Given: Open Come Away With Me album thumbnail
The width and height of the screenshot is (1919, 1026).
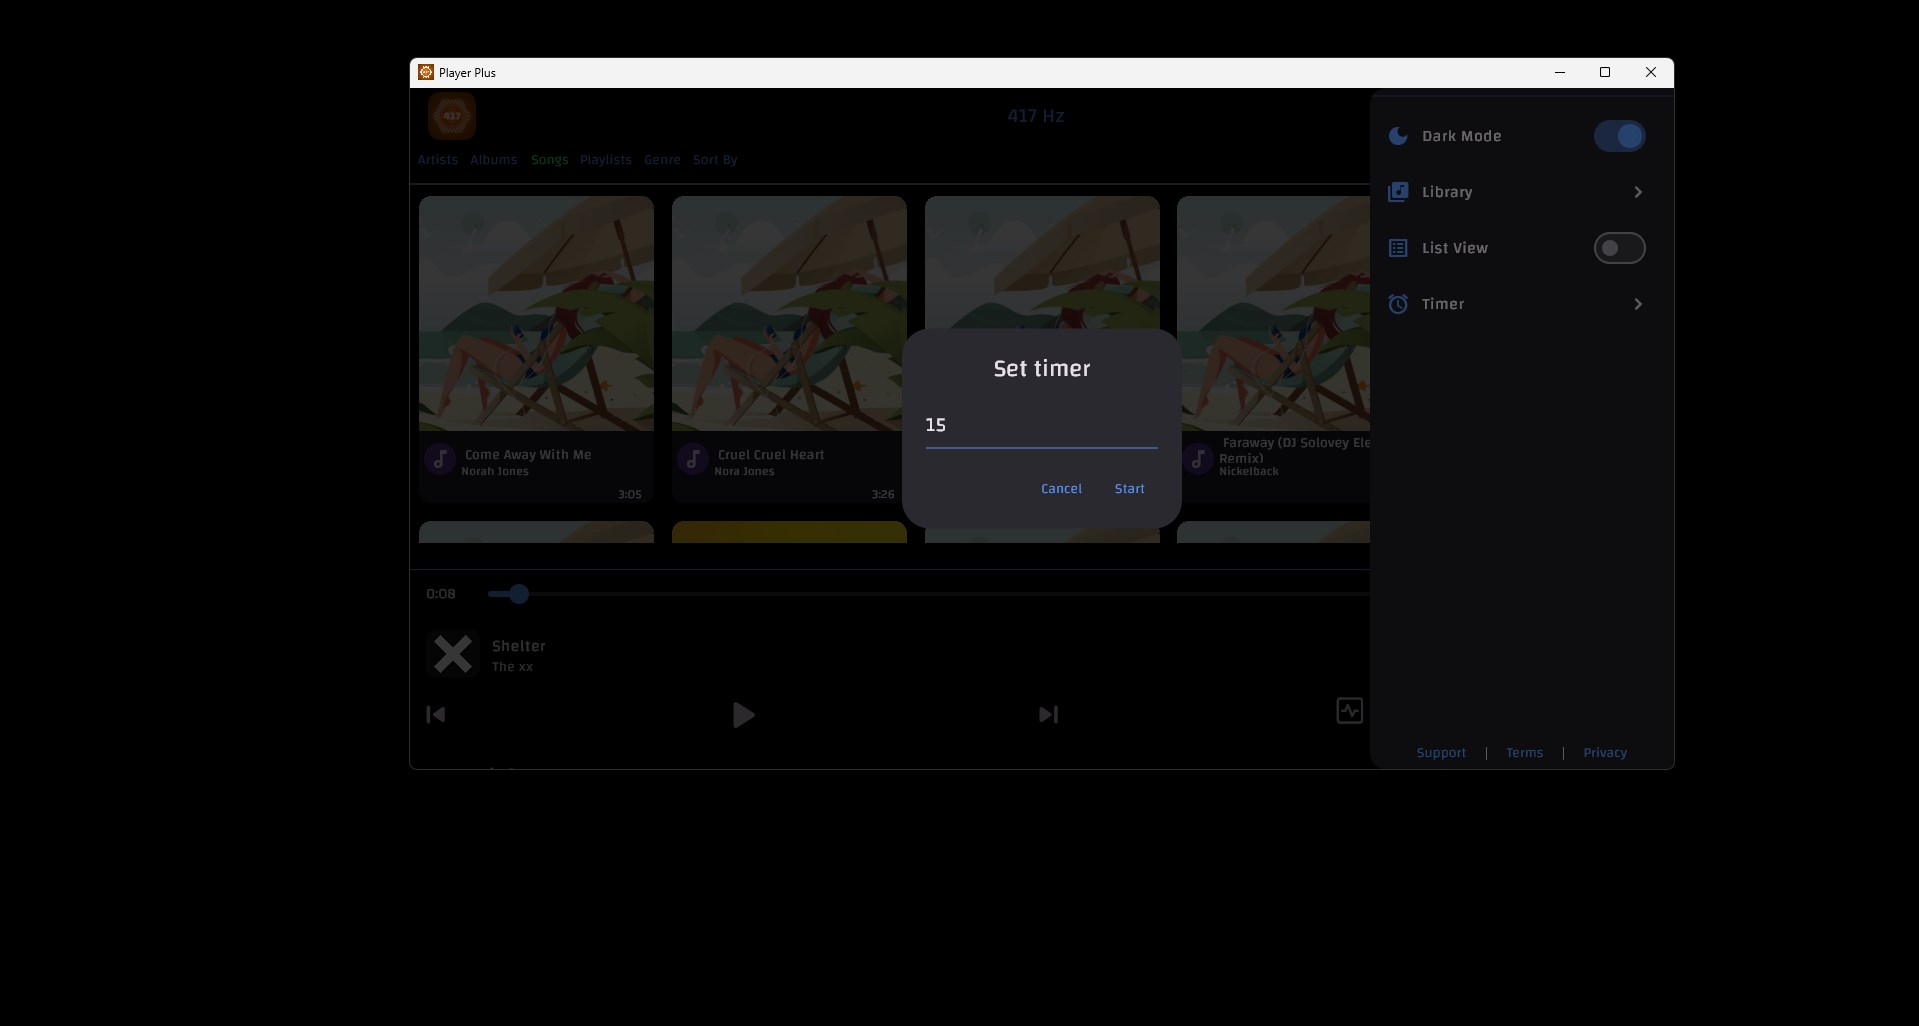Looking at the screenshot, I should (x=536, y=314).
